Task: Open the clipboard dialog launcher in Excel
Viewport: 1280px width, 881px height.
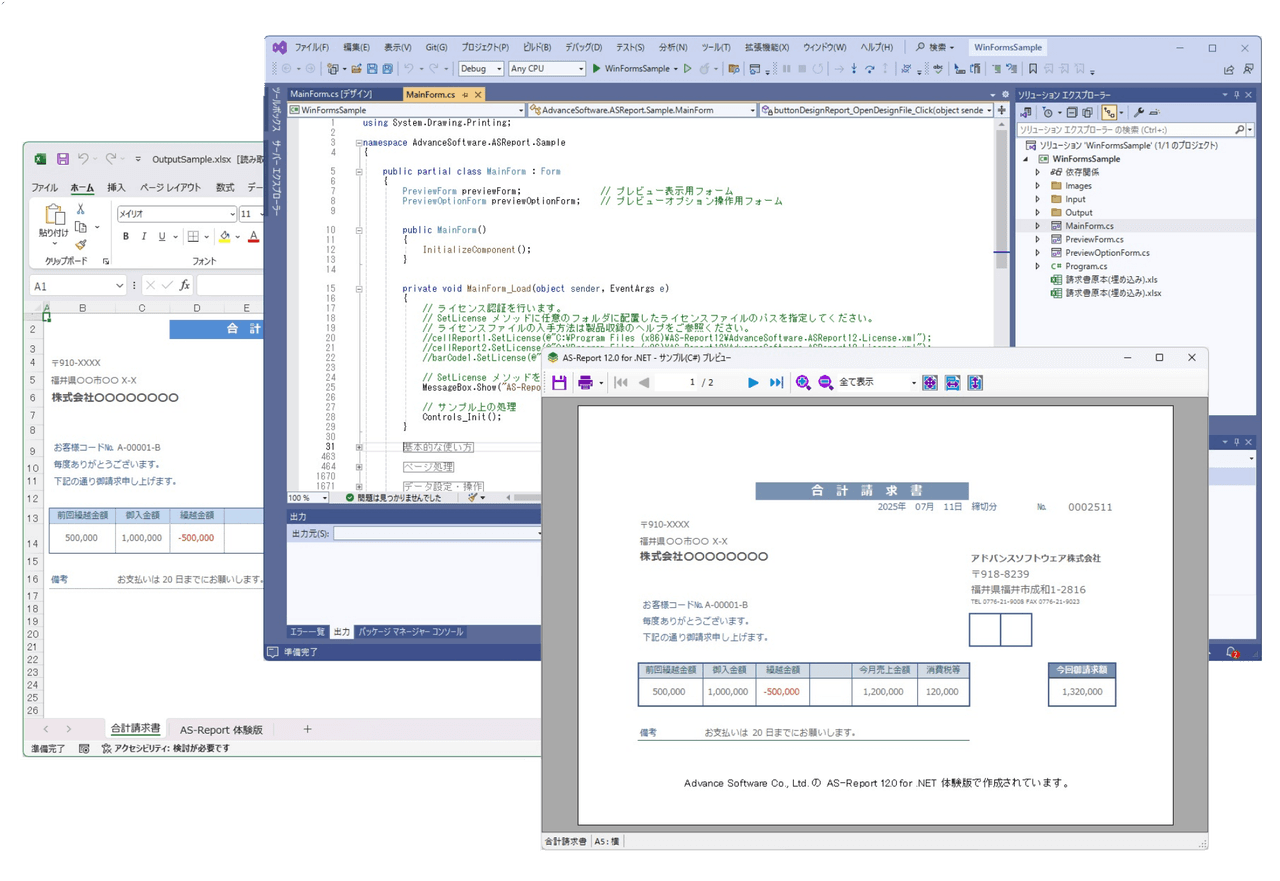Action: click(x=105, y=262)
